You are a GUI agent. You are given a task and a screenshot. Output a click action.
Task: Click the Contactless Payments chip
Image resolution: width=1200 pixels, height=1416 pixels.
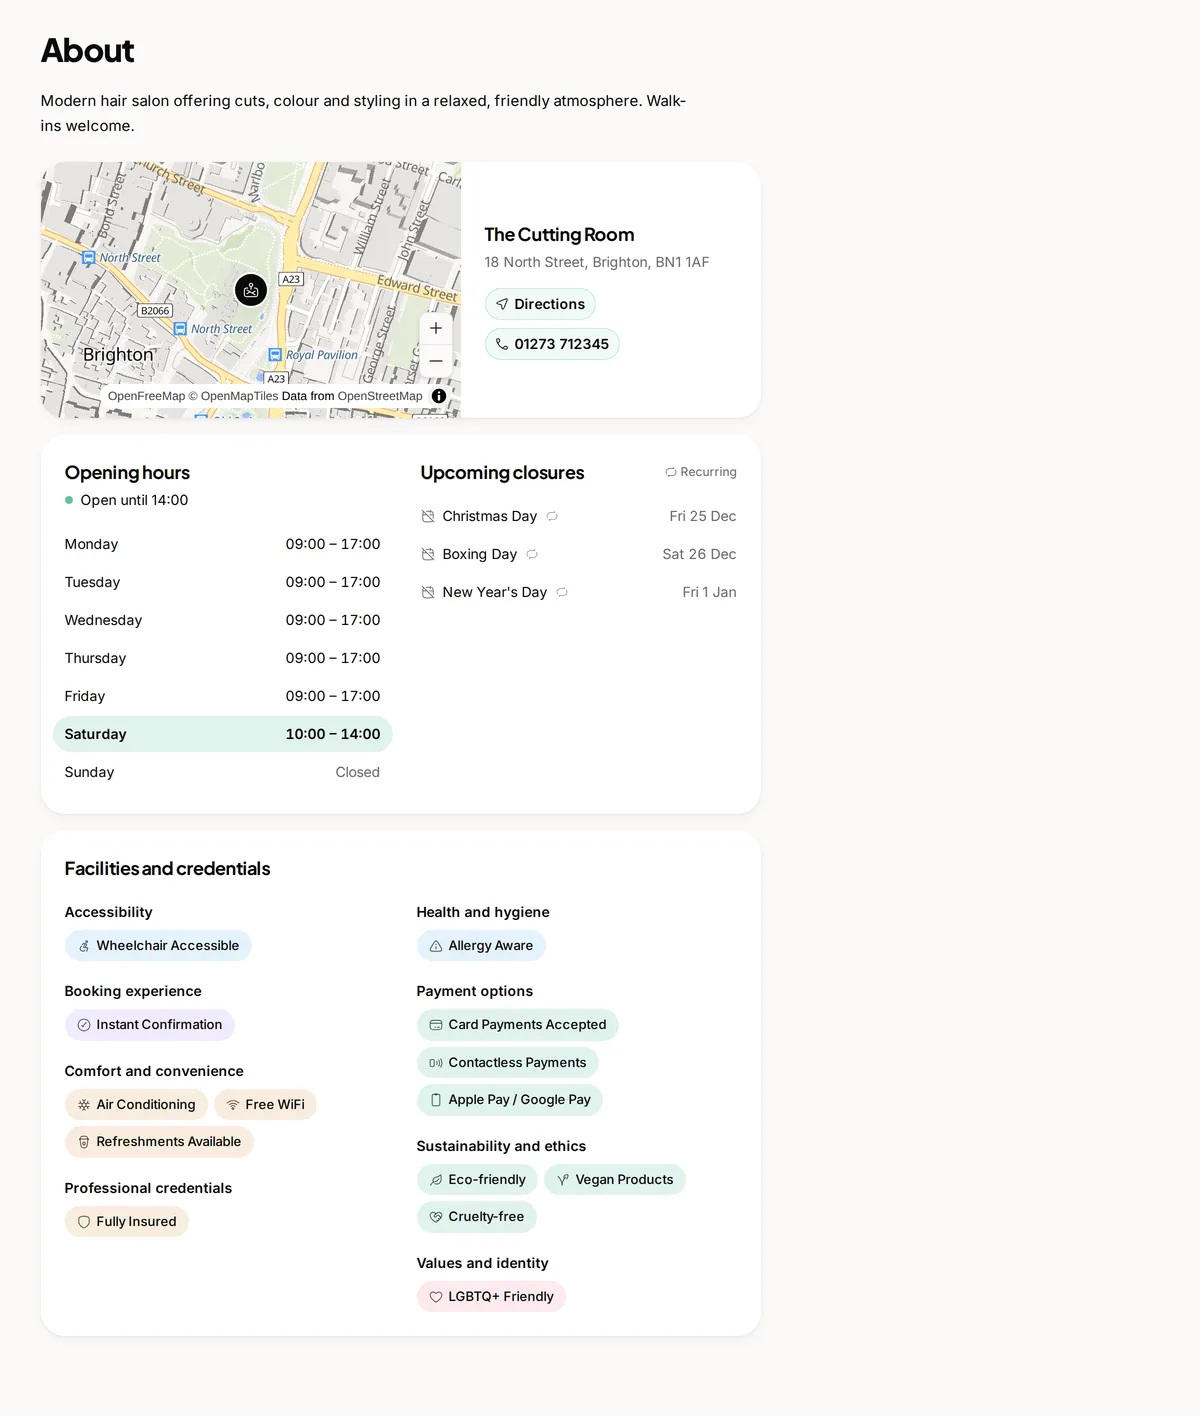click(x=508, y=1063)
